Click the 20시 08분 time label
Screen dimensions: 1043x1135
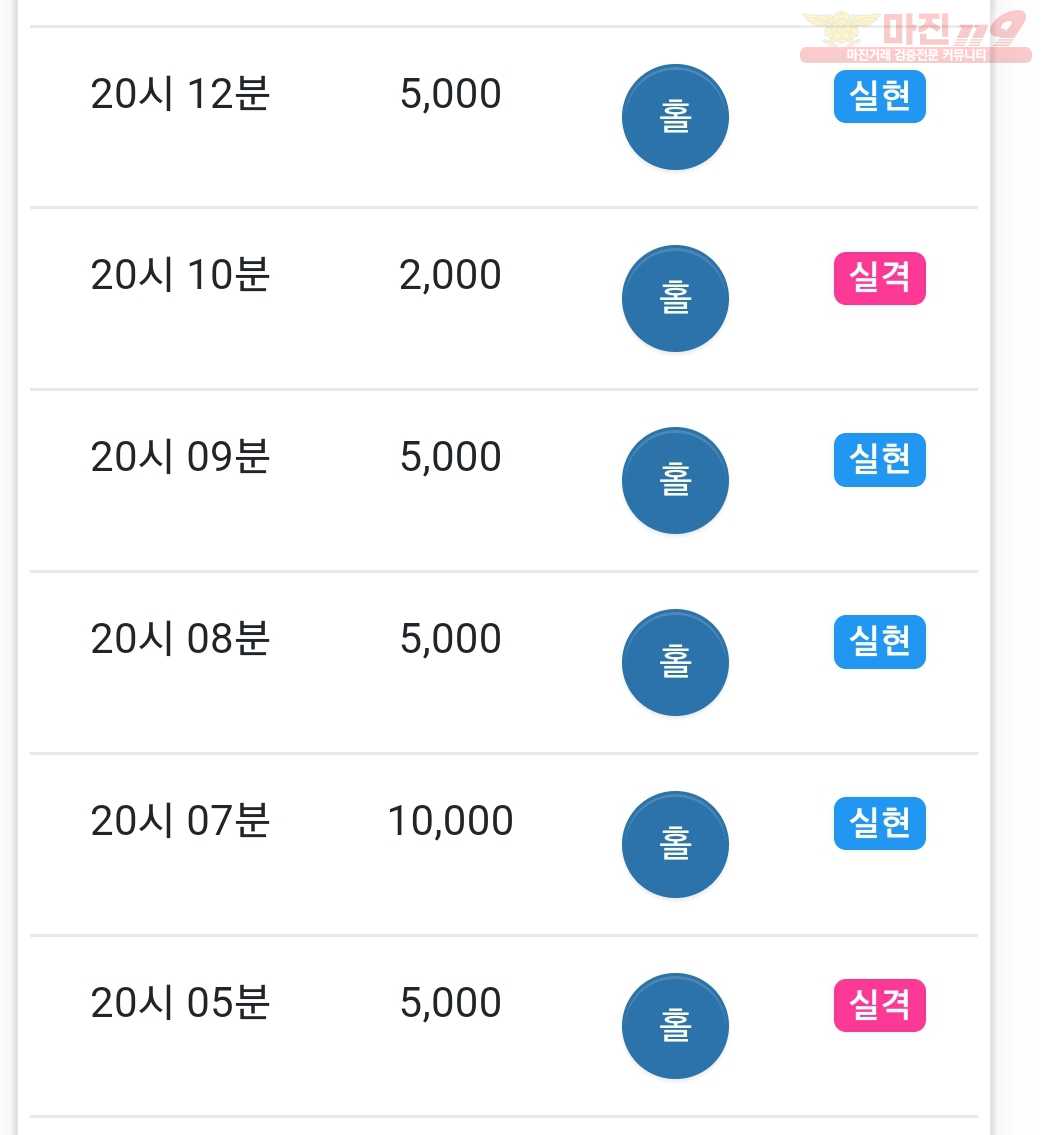pyautogui.click(x=180, y=638)
